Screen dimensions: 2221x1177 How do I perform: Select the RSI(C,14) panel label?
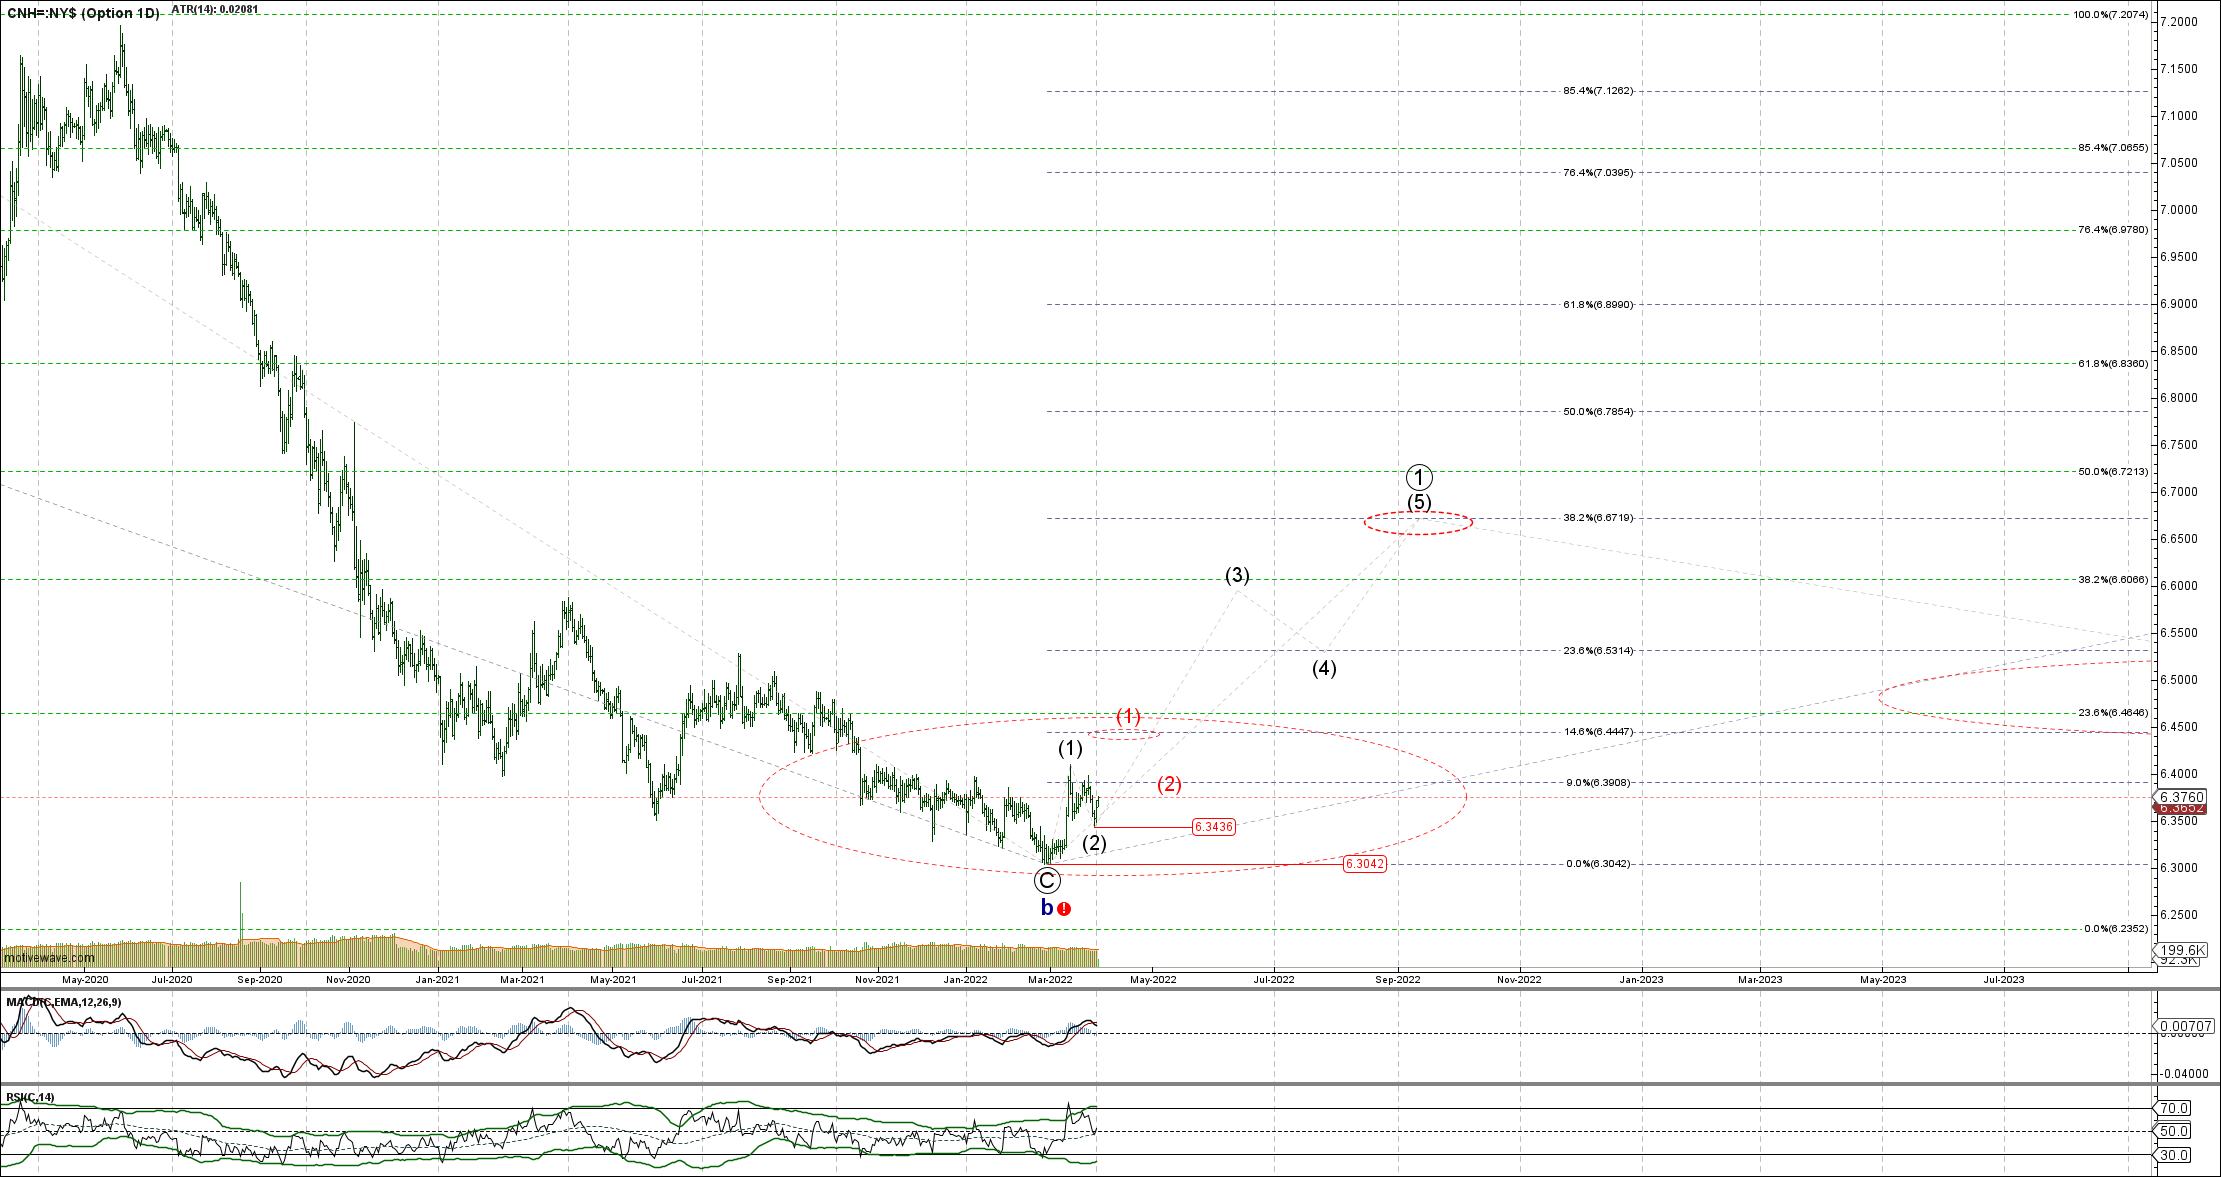coord(31,1097)
